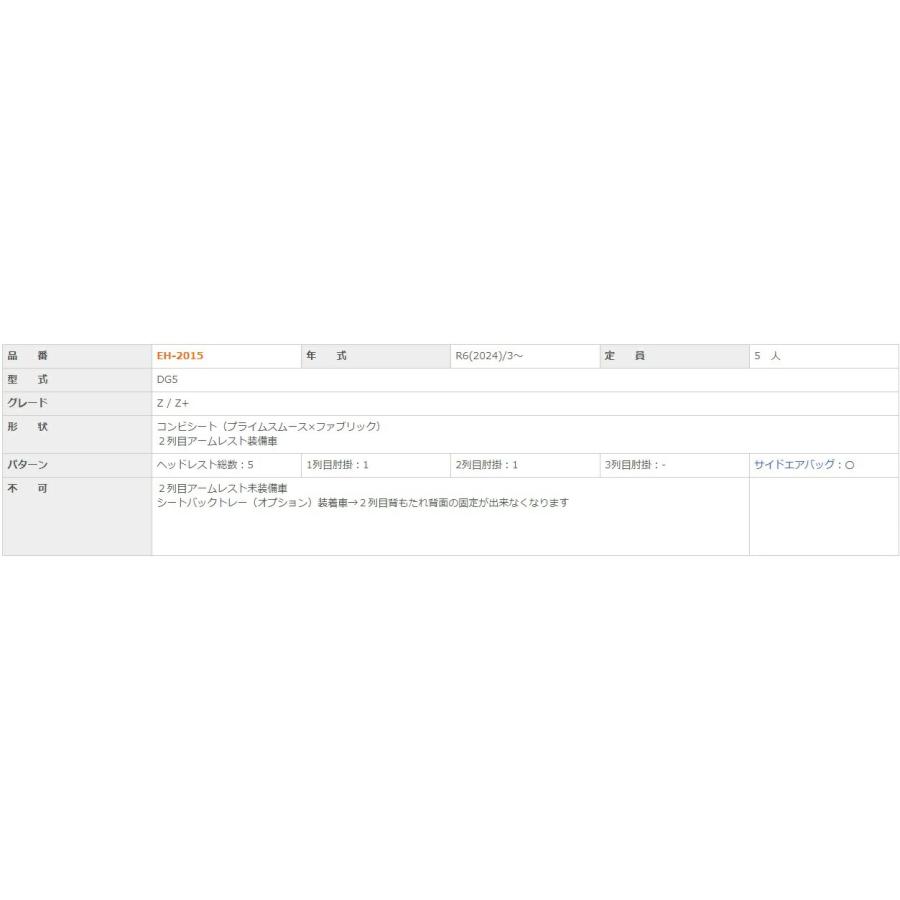Viewport: 900px width, 900px height.
Task: Click the 1列目肘掛：1 cell
Action: pos(338,465)
